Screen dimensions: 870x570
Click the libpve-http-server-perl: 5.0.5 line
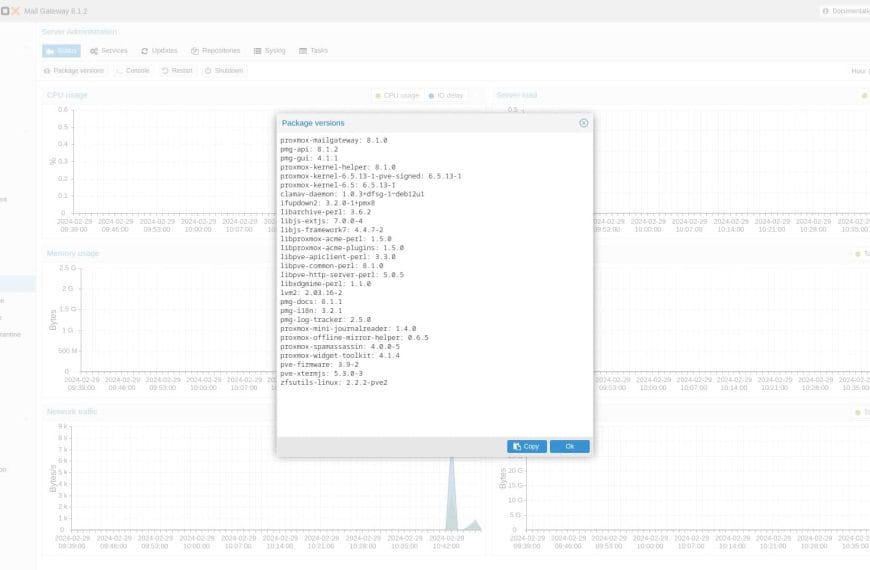(342, 275)
